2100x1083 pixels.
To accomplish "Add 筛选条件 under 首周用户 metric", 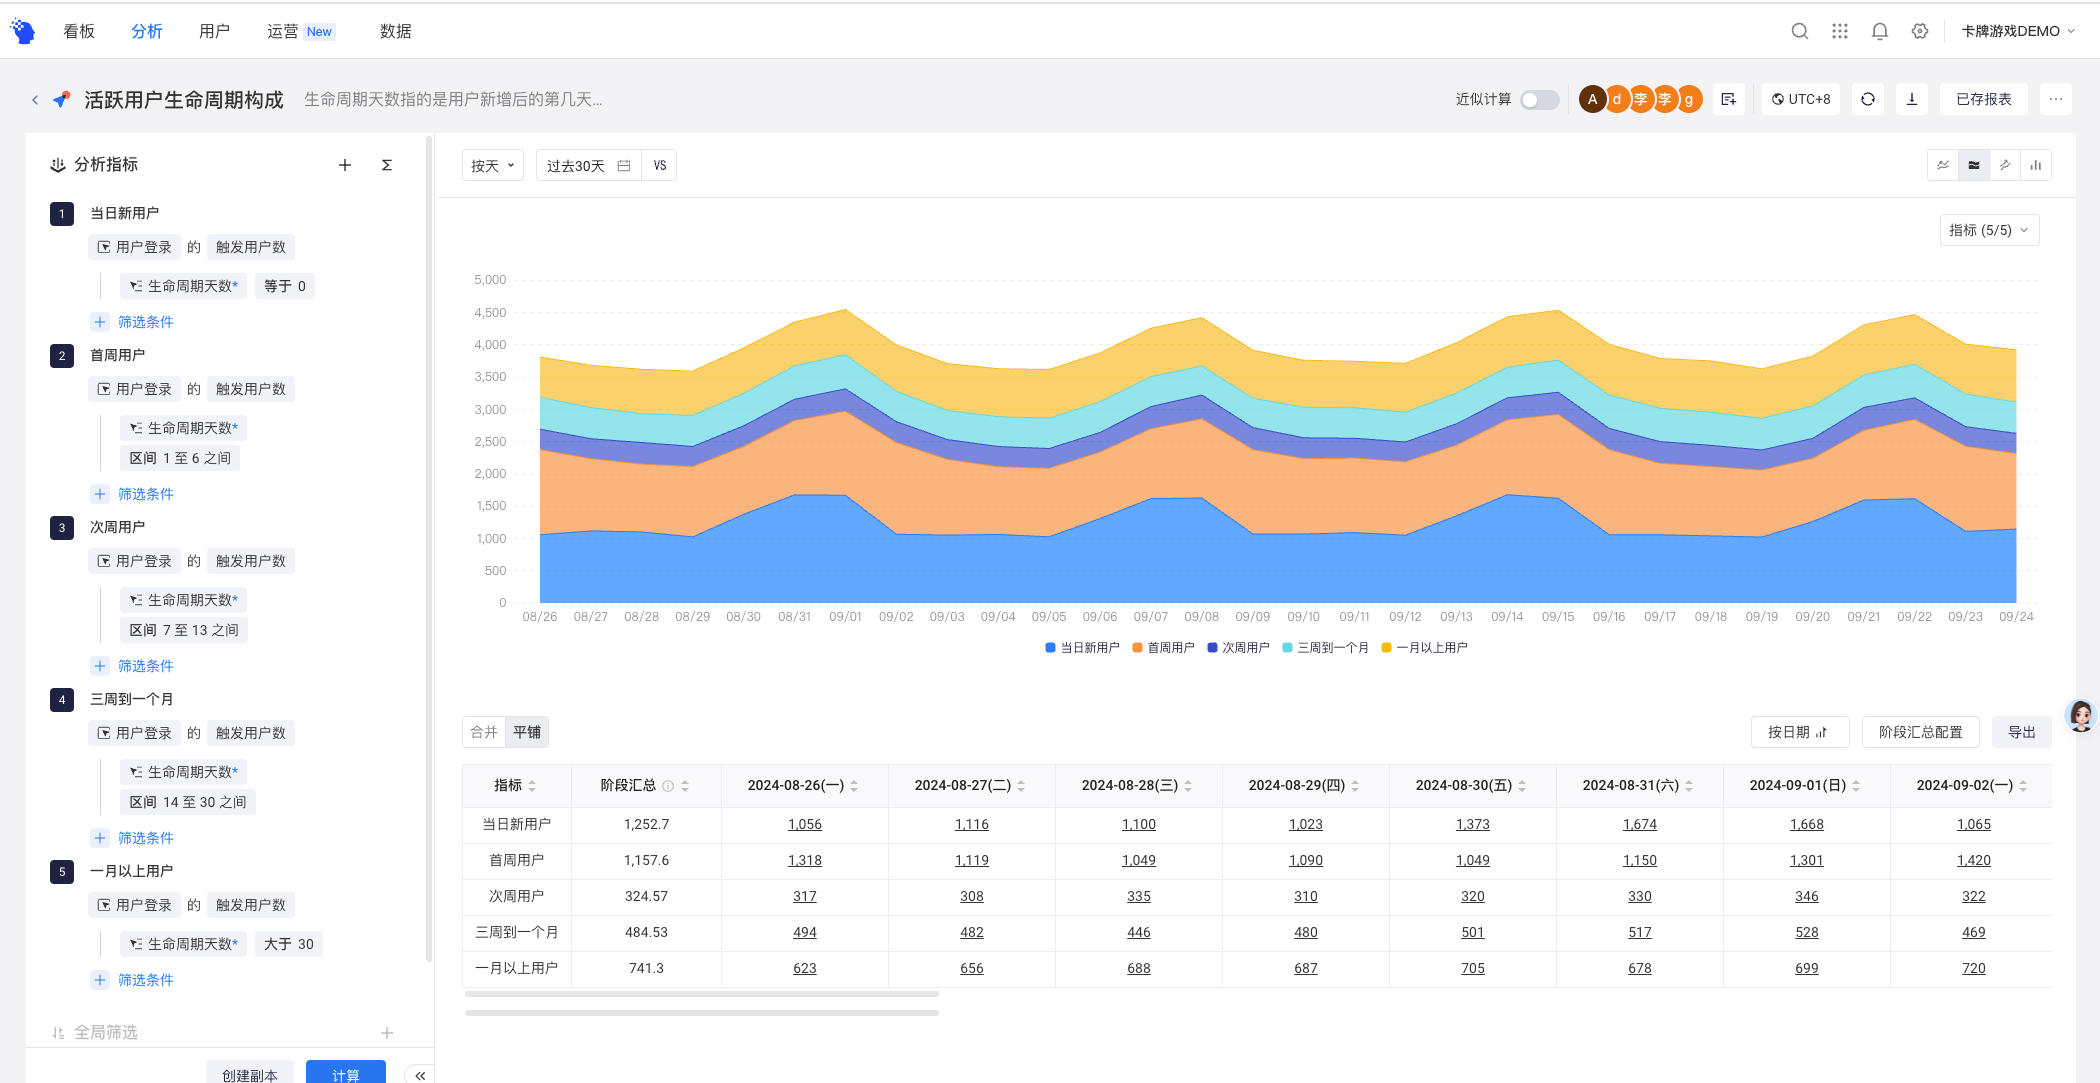I will pos(134,494).
